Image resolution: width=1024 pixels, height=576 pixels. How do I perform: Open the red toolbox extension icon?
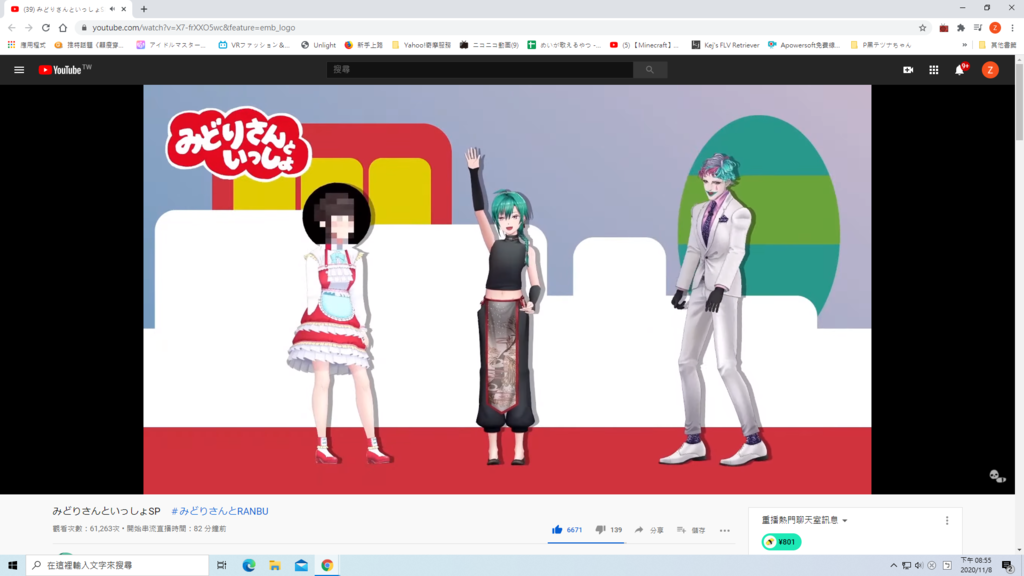click(944, 27)
